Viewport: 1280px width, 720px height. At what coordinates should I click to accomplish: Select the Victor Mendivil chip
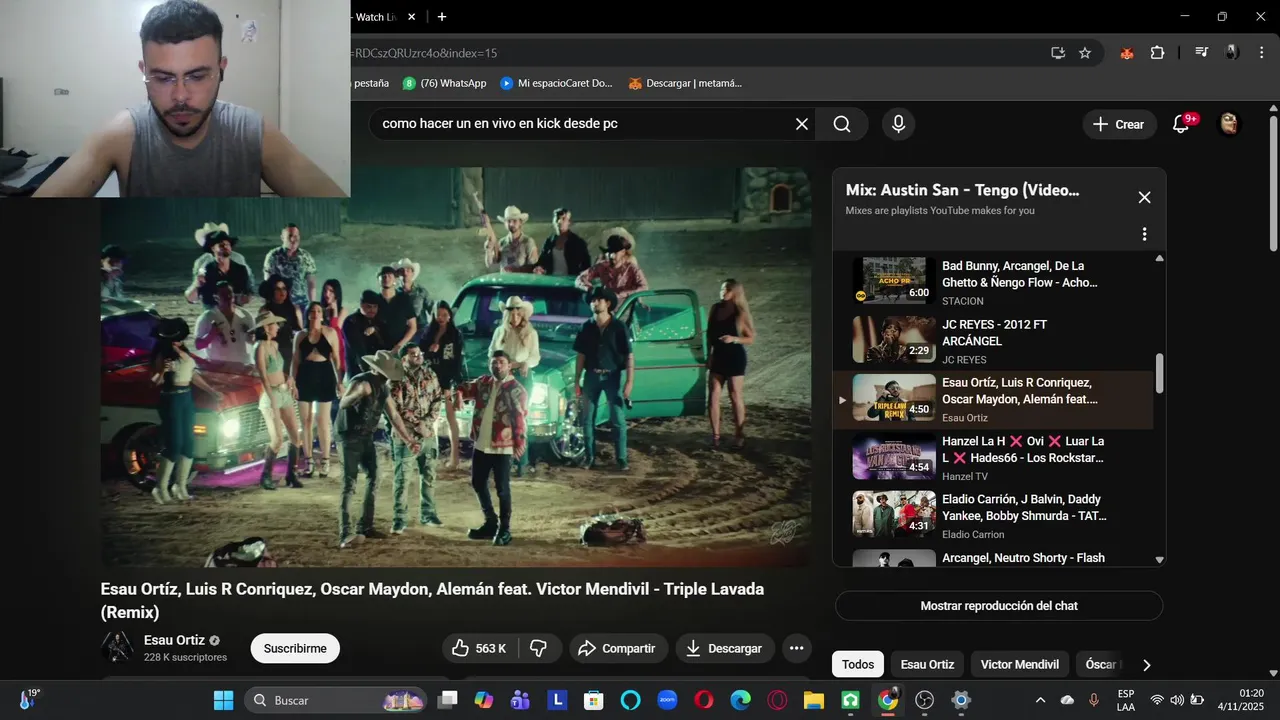click(1020, 664)
